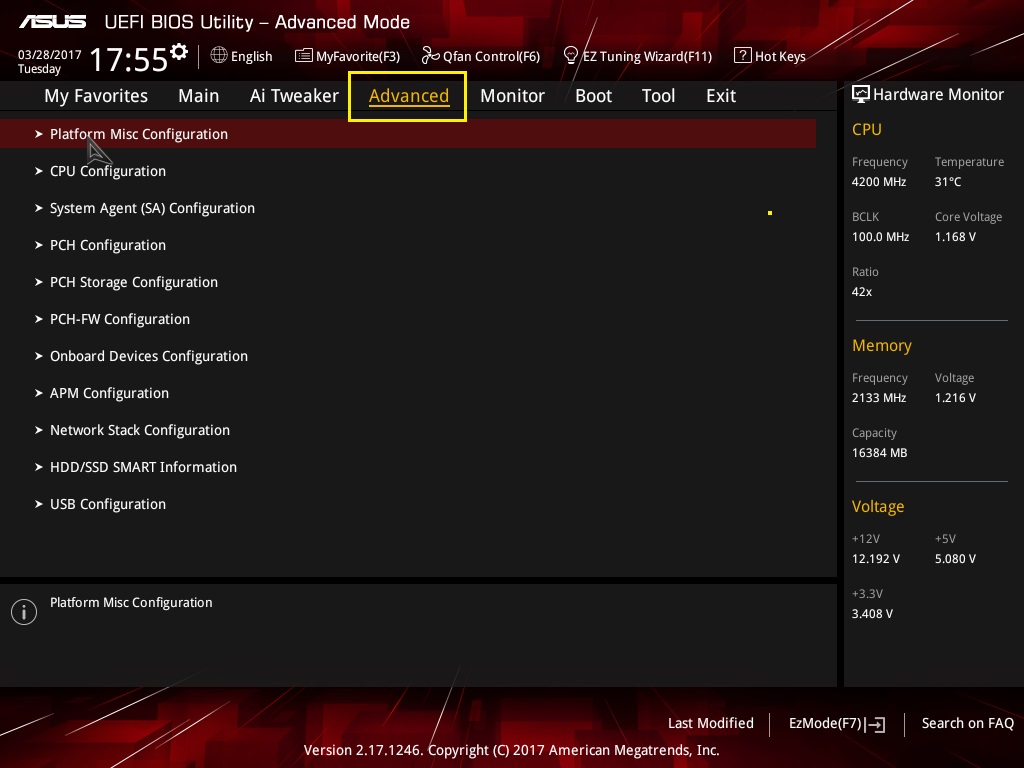1024x768 pixels.
Task: Switch to the Main tab
Action: point(199,96)
